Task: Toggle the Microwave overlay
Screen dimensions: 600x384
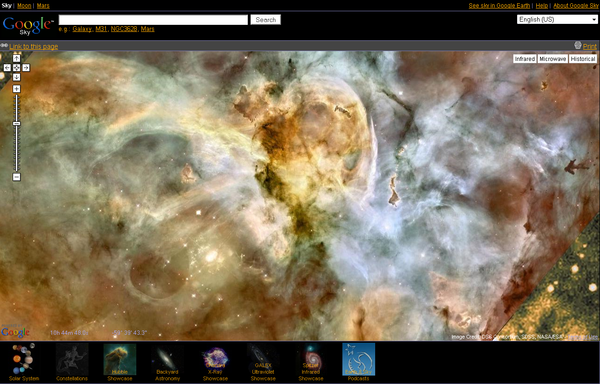Action: 552,59
